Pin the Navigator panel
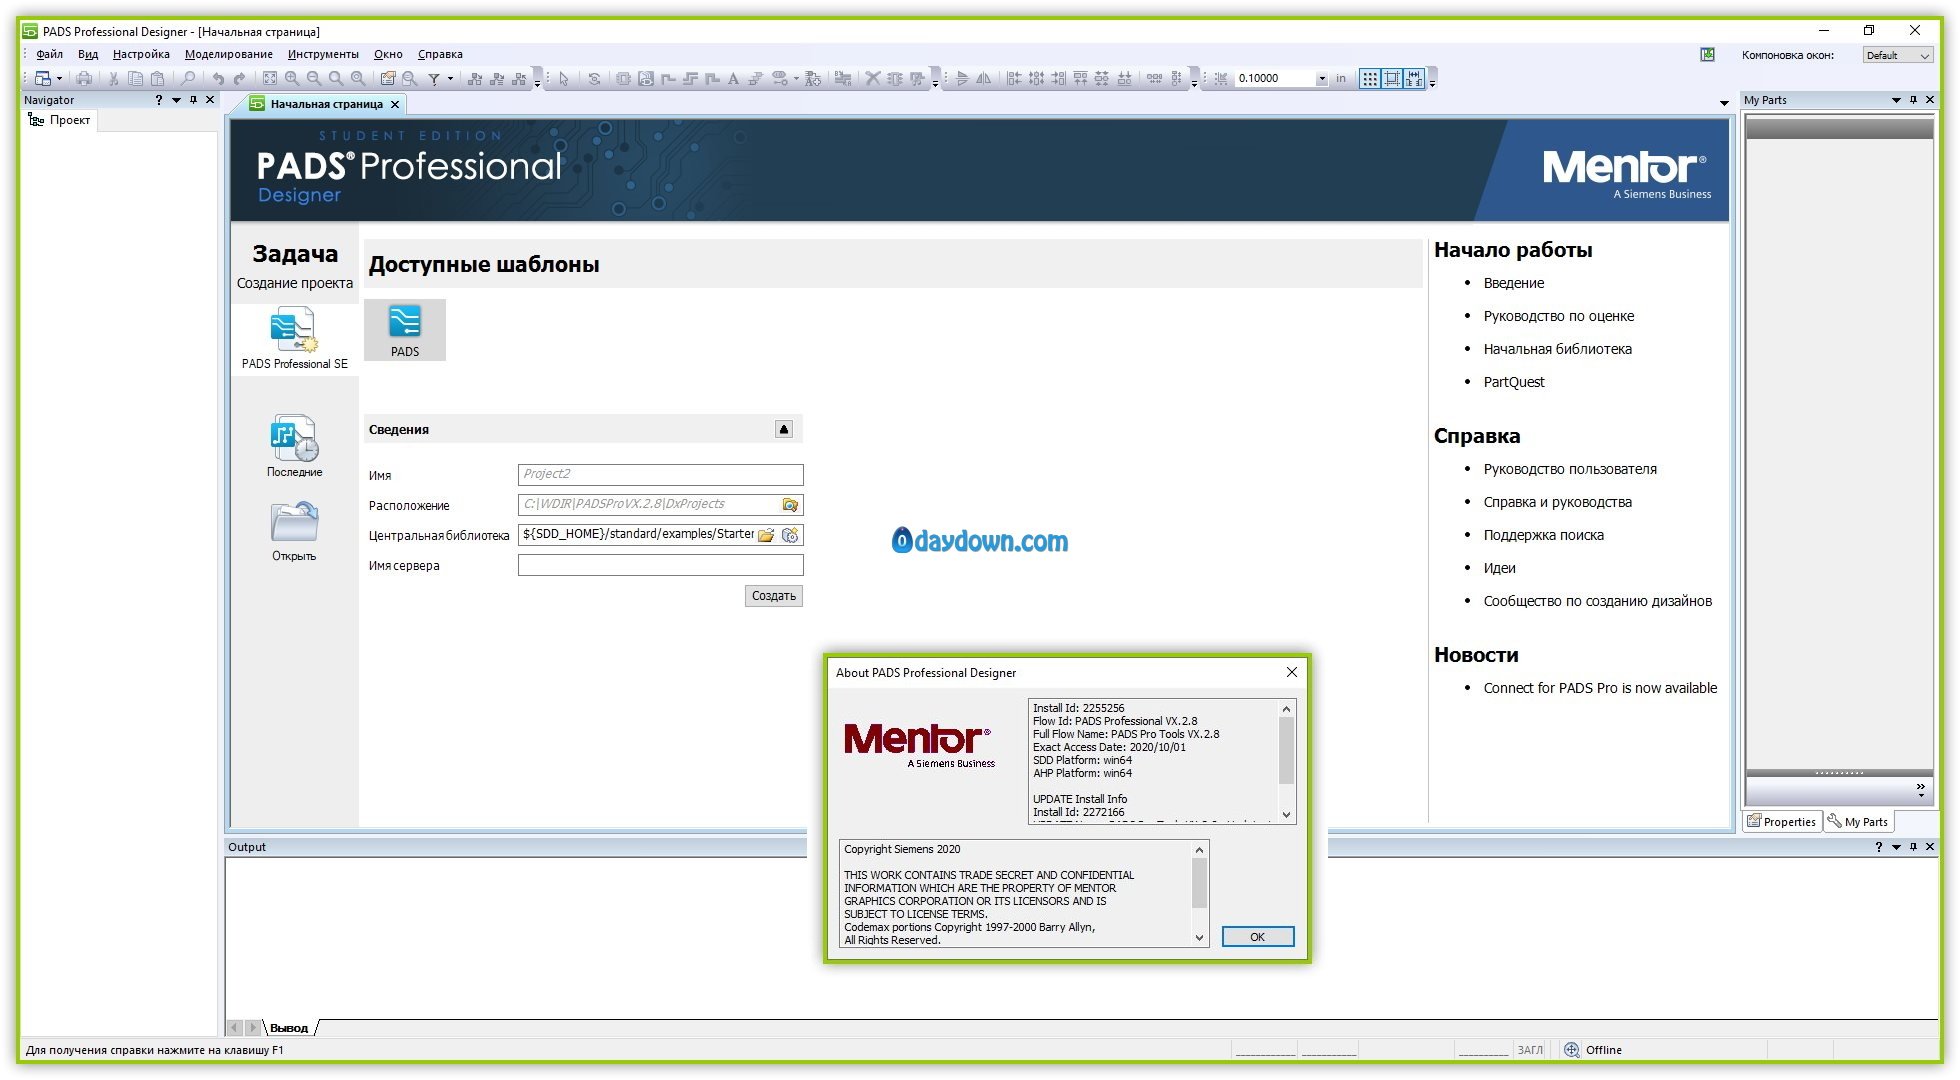This screenshot has height=1080, width=1960. (193, 100)
